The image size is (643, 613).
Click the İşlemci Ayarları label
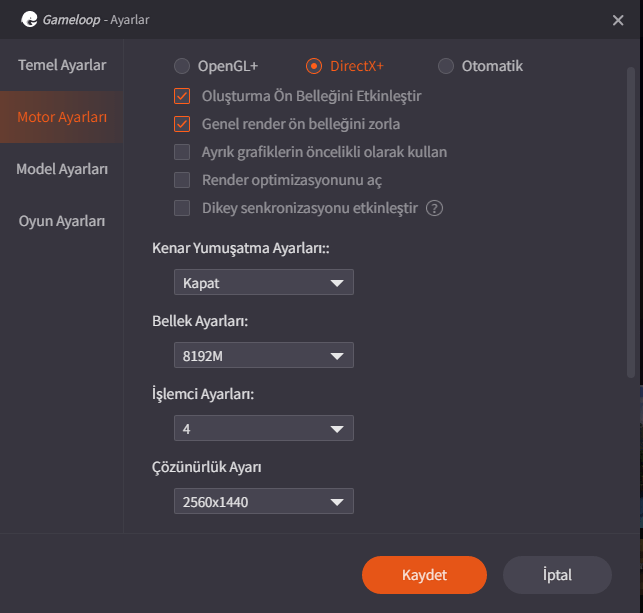(203, 394)
